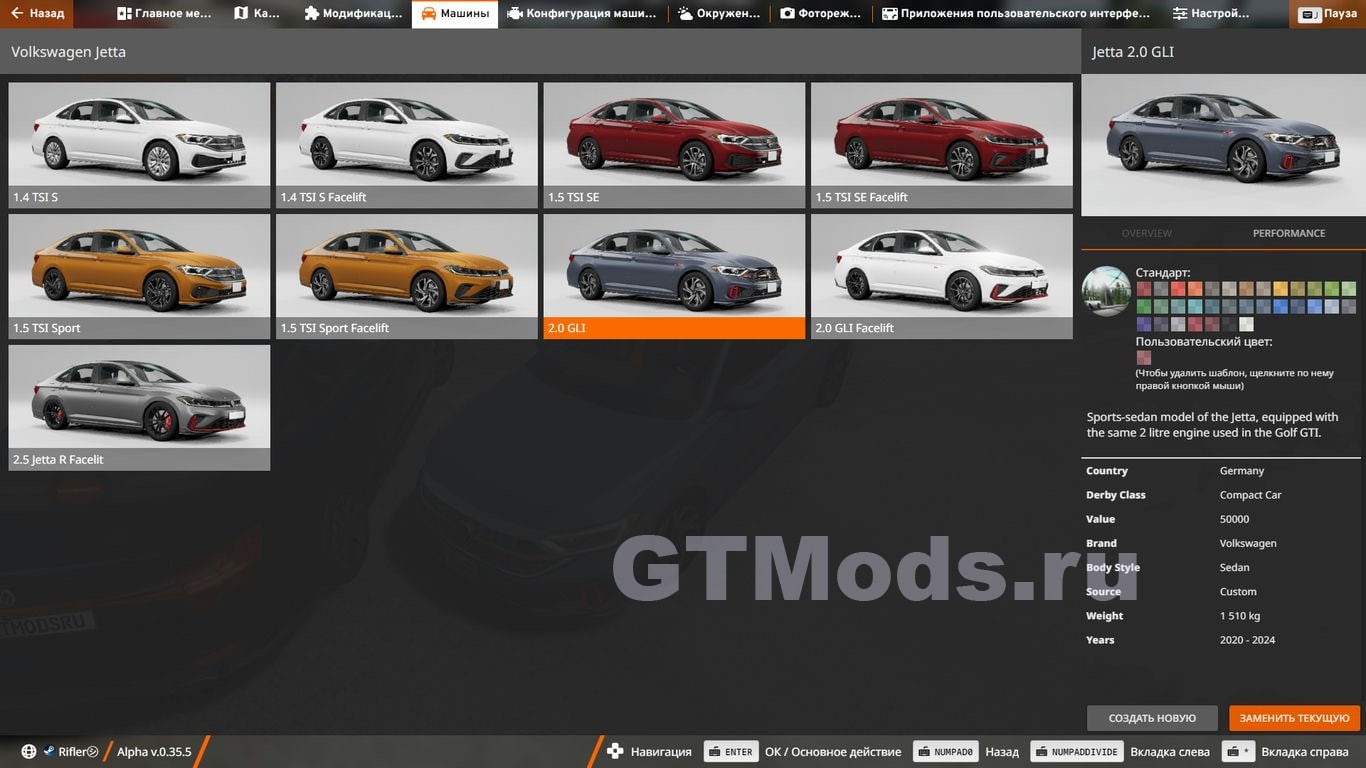Screen dimensions: 1366x768
Task: Click the Создать новую button
Action: pyautogui.click(x=1152, y=718)
